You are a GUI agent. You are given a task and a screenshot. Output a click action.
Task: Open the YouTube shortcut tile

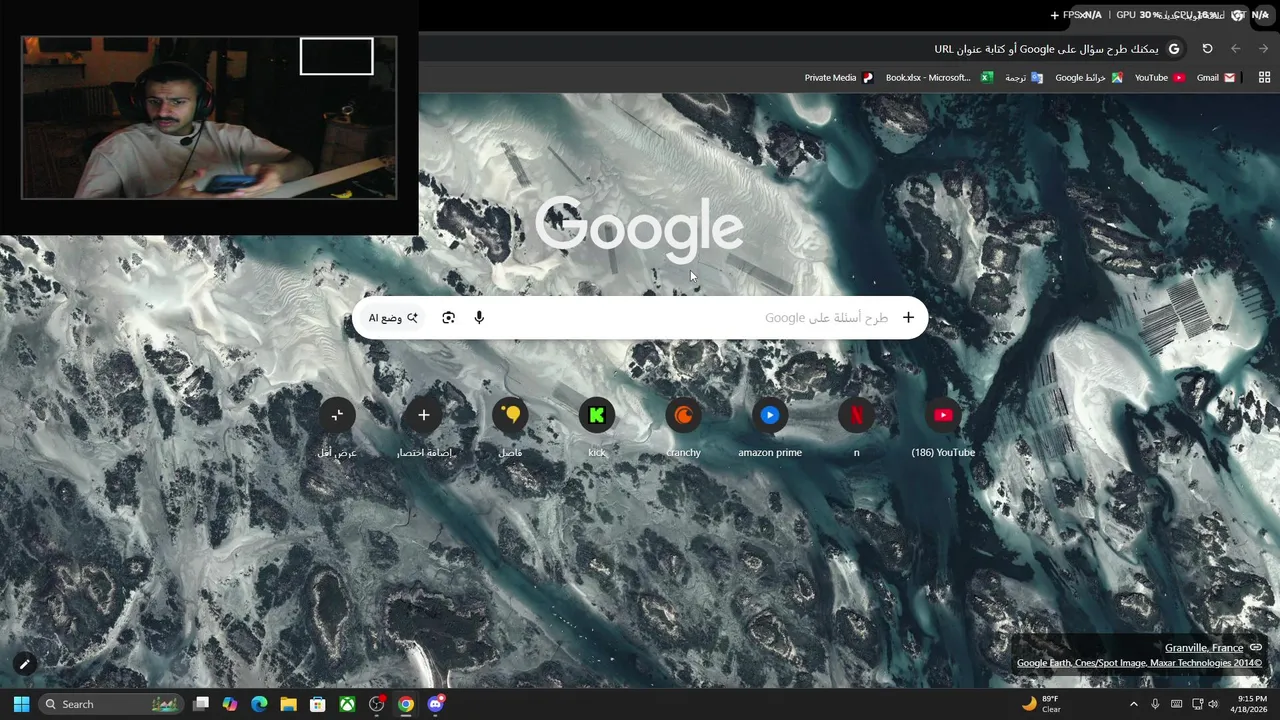click(942, 426)
